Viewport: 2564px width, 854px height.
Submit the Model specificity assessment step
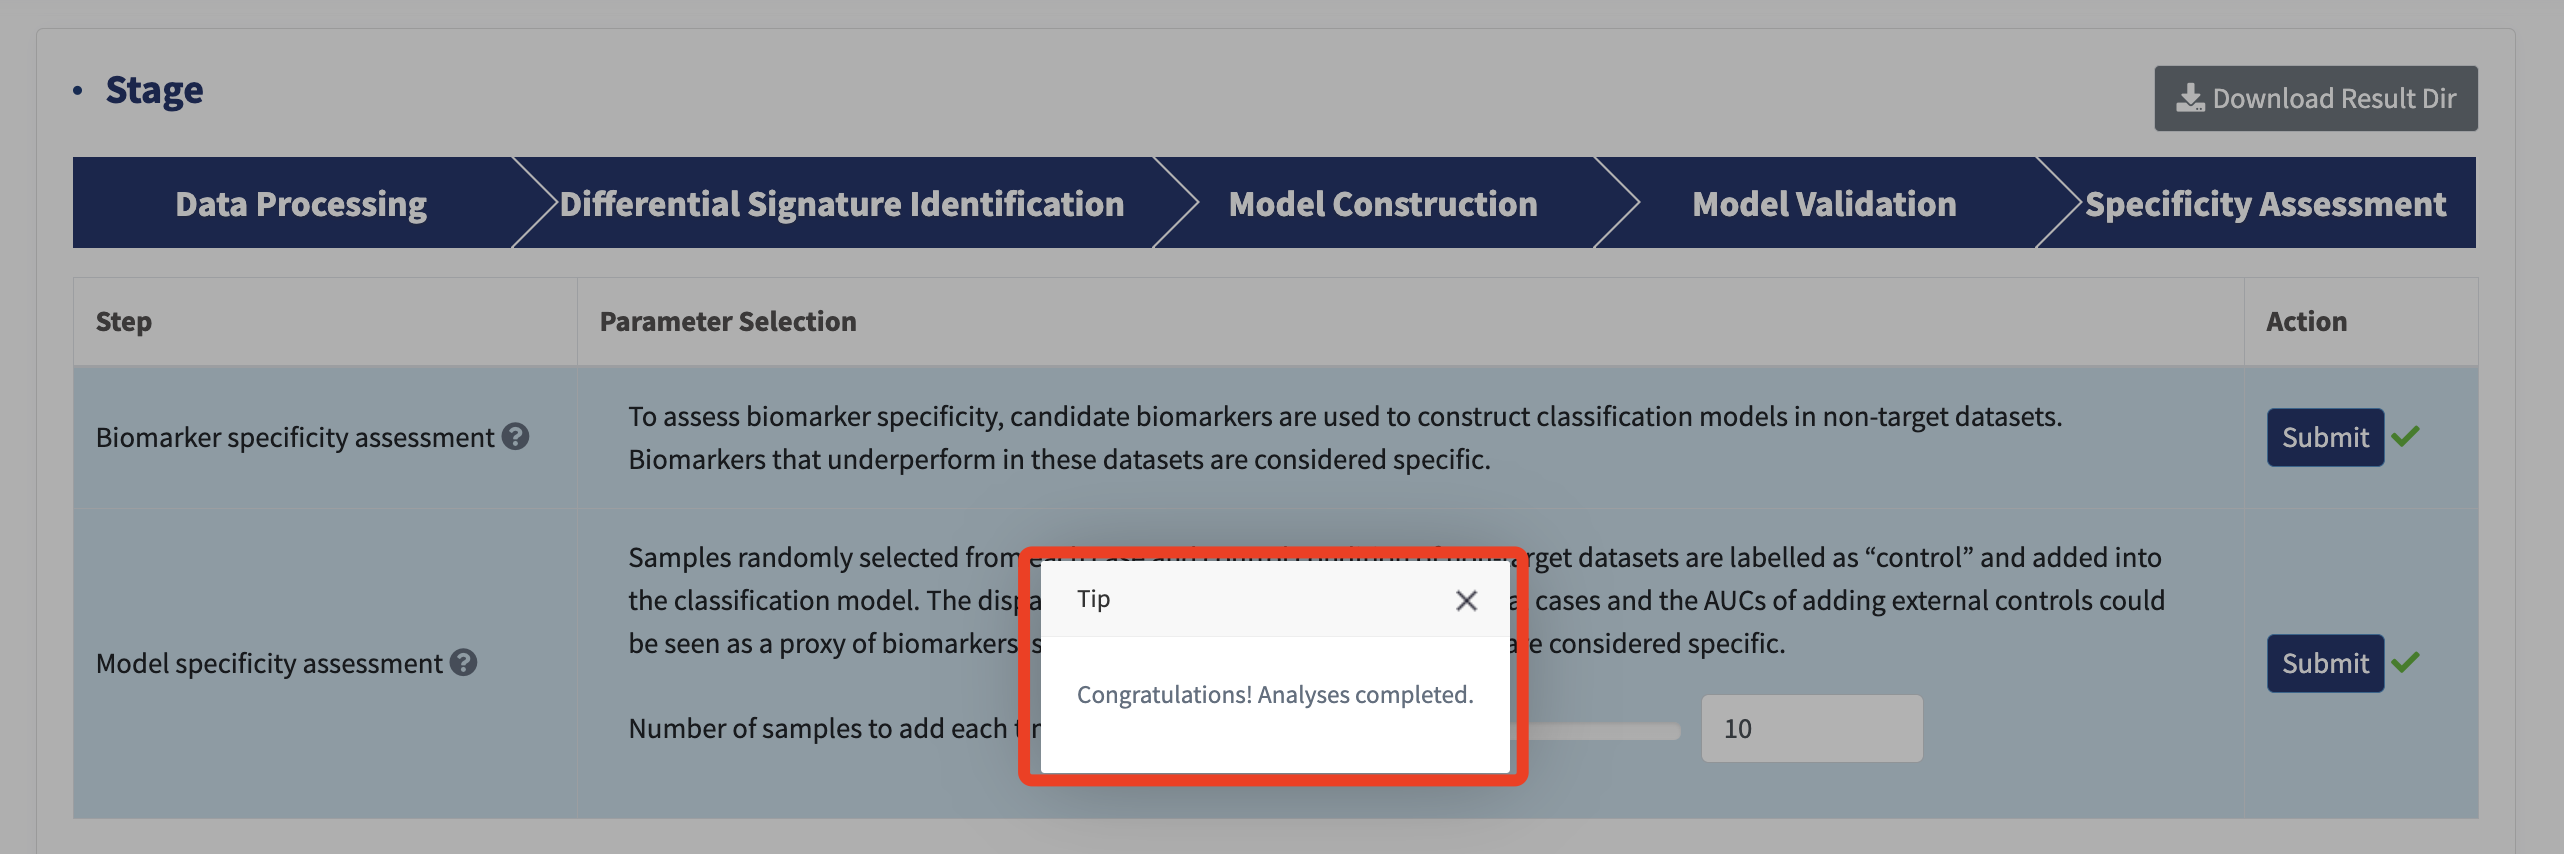point(2325,663)
